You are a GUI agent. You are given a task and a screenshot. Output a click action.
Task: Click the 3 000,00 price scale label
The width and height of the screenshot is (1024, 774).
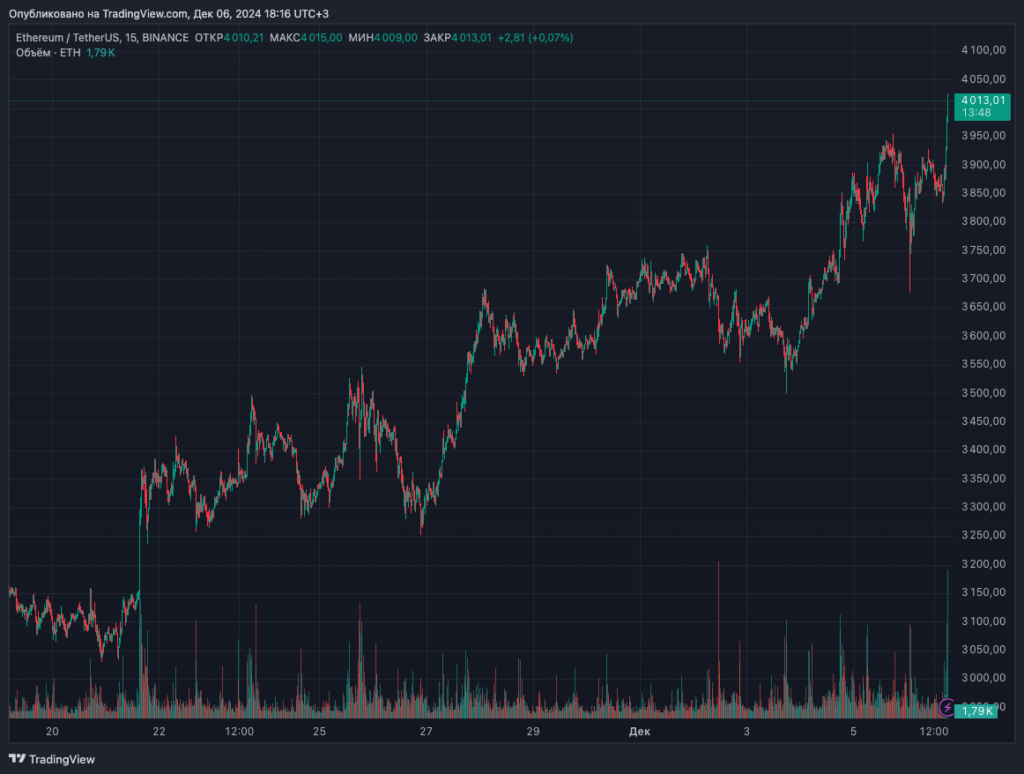tap(981, 678)
